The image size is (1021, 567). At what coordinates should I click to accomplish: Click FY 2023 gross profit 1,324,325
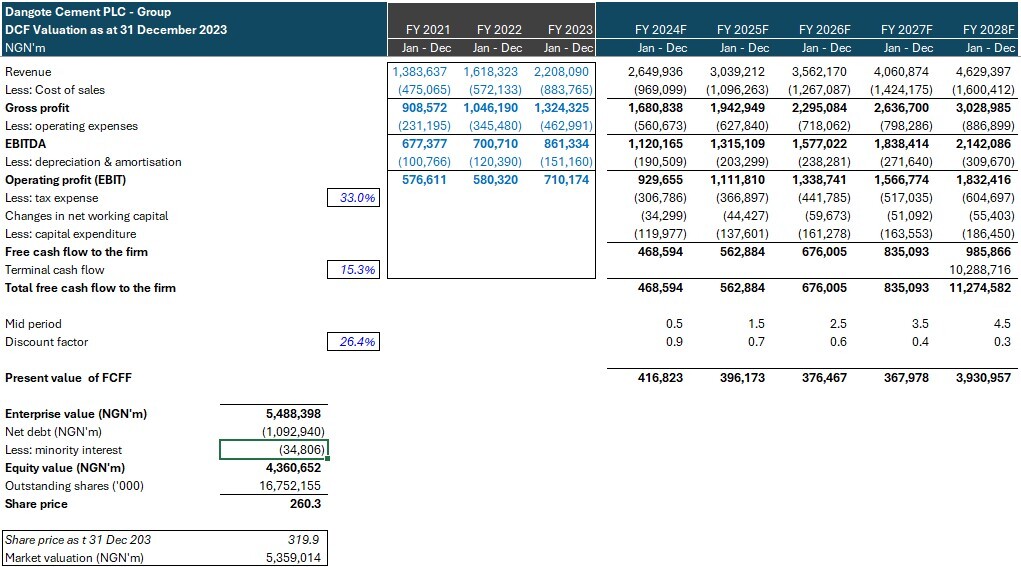click(561, 108)
